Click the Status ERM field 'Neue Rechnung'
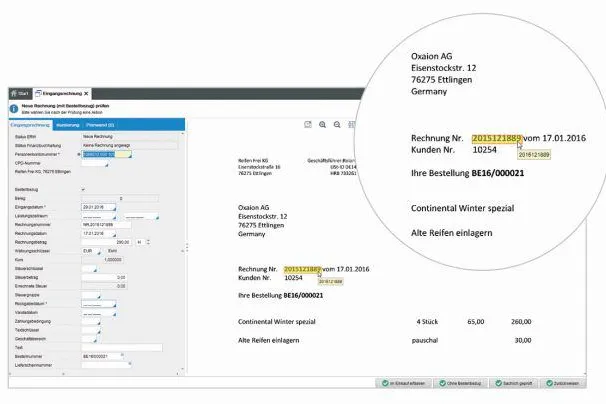 click(x=129, y=136)
